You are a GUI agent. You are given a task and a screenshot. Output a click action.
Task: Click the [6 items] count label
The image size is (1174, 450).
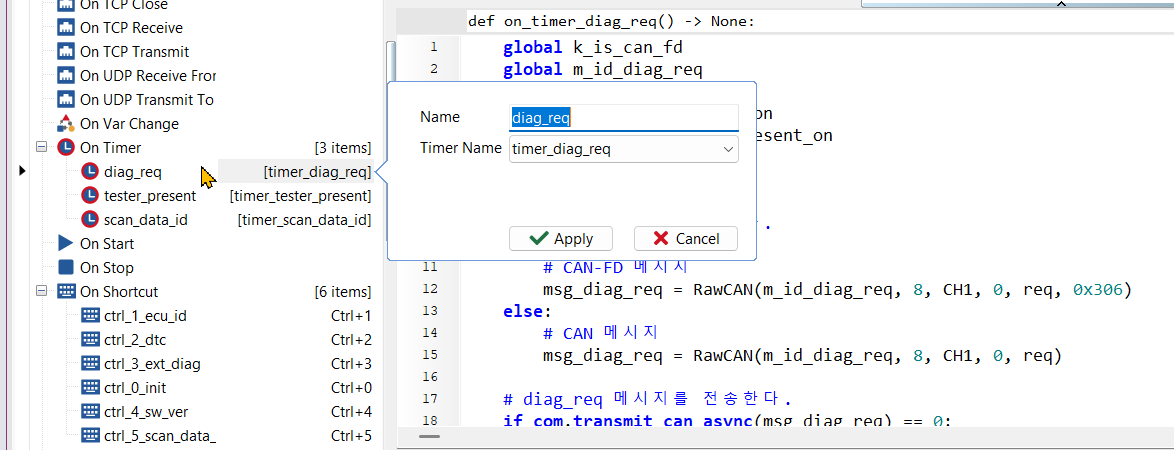coord(343,292)
